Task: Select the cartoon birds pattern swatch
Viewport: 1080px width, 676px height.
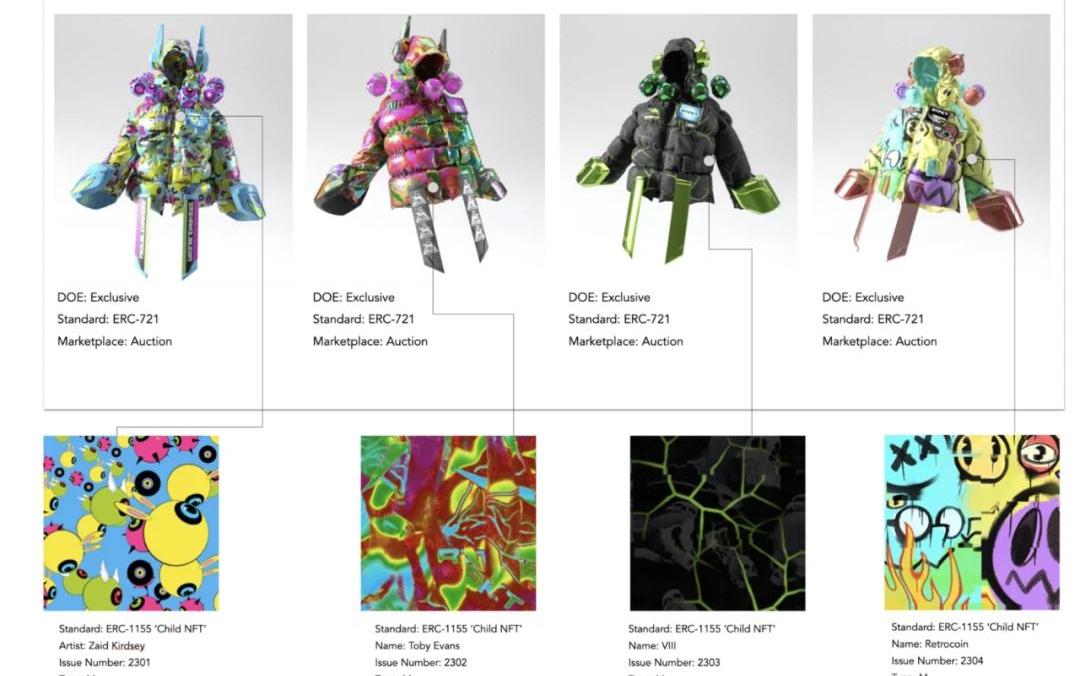Action: click(x=131, y=523)
